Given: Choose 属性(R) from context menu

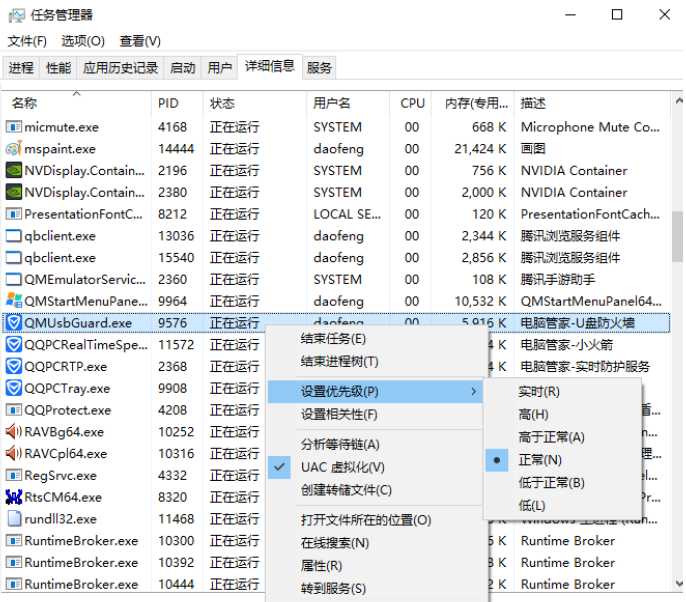Looking at the screenshot, I should [x=375, y=566].
